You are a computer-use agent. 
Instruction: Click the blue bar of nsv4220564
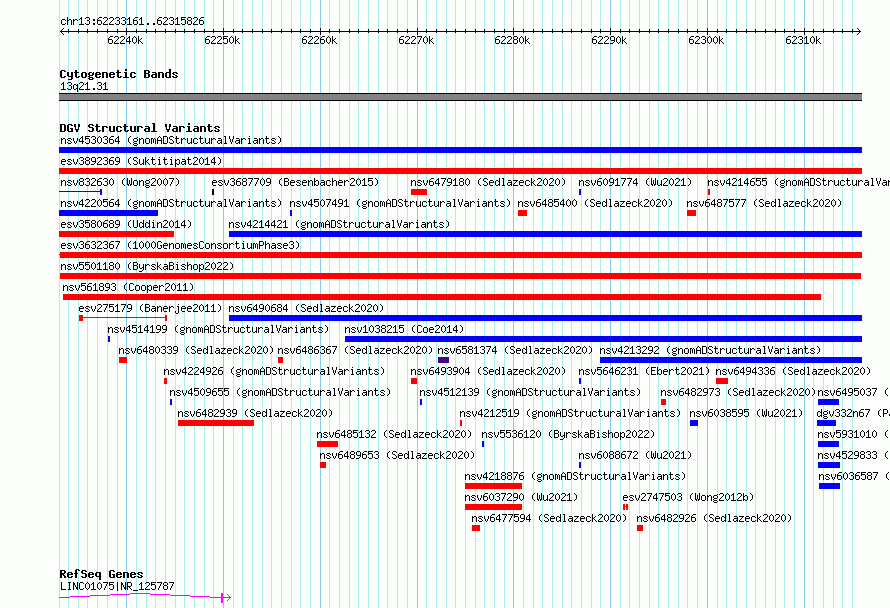coord(108,213)
